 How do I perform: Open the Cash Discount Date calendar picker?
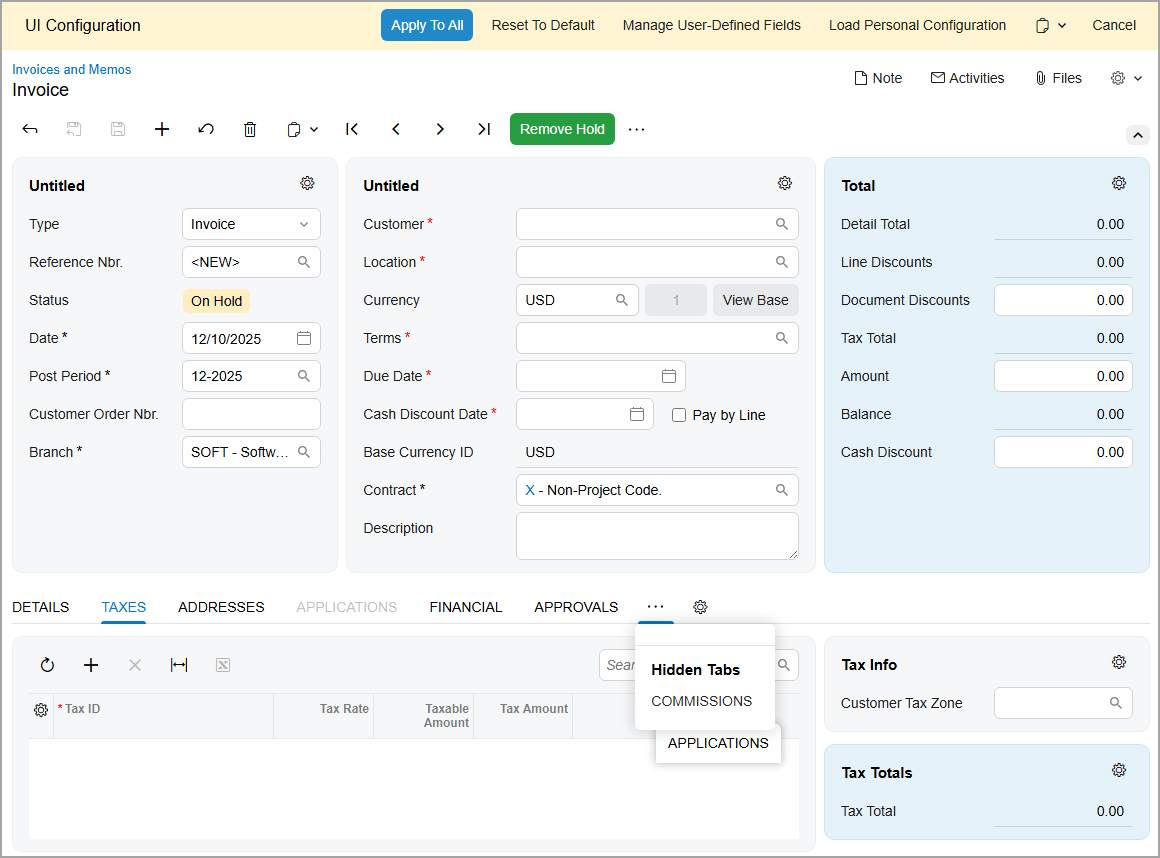pyautogui.click(x=637, y=413)
